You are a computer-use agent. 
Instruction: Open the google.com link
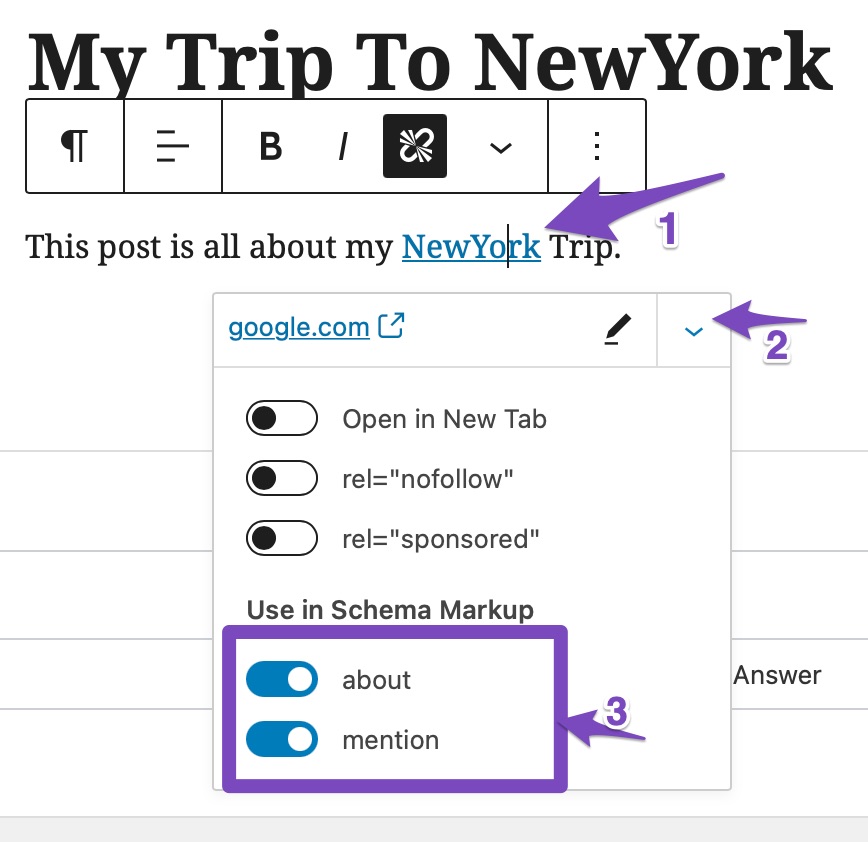click(300, 327)
